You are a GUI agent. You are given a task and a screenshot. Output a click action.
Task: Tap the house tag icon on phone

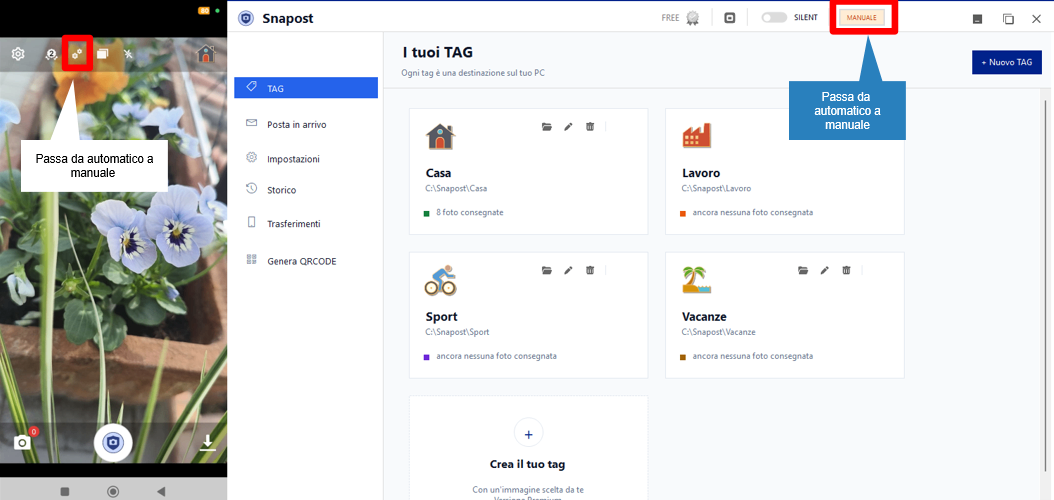tap(206, 54)
